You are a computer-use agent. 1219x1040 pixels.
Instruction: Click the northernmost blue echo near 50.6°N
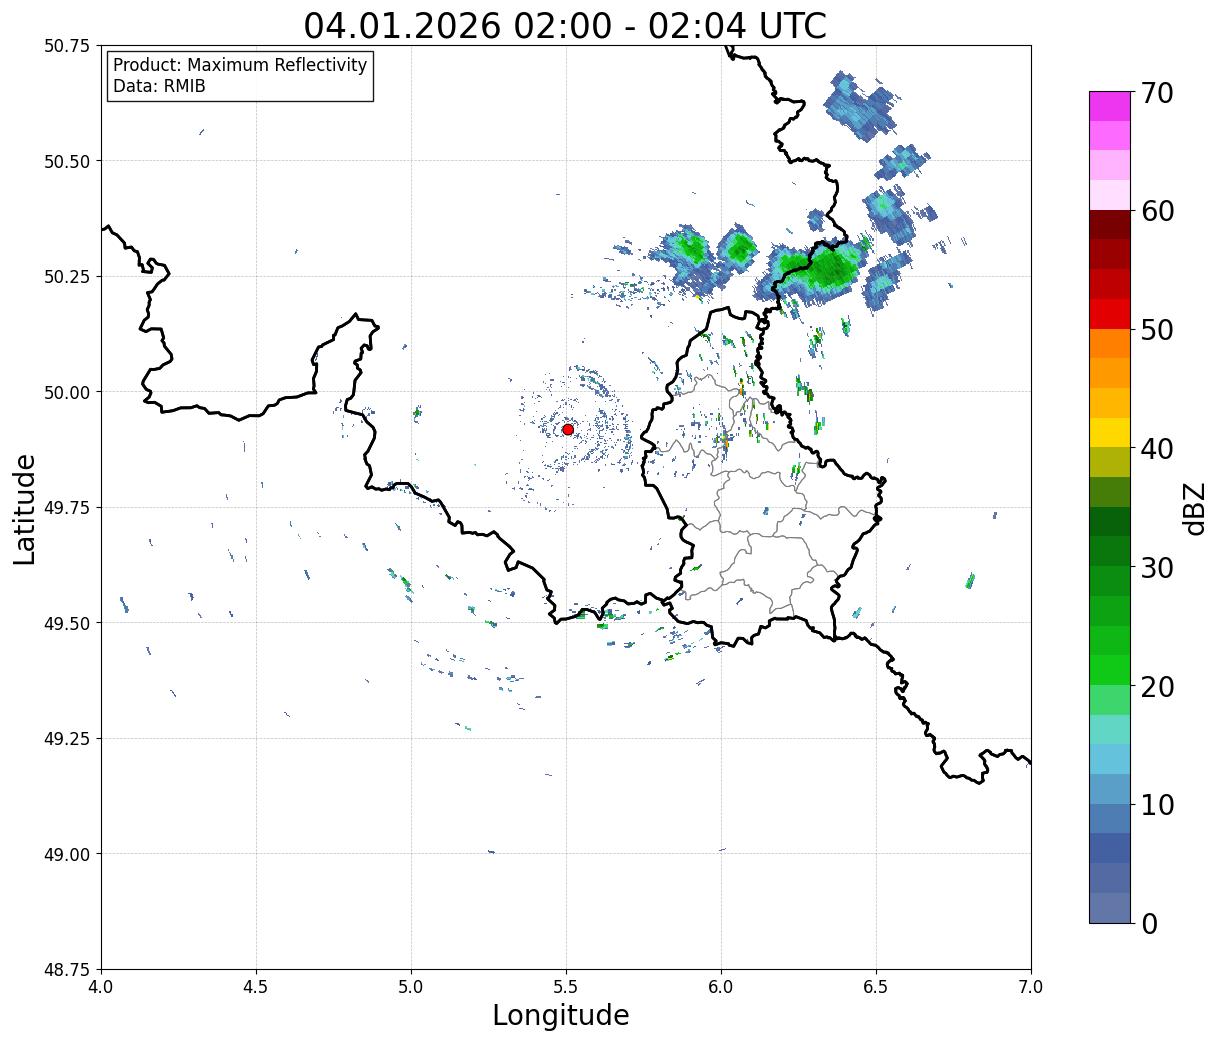tap(858, 106)
